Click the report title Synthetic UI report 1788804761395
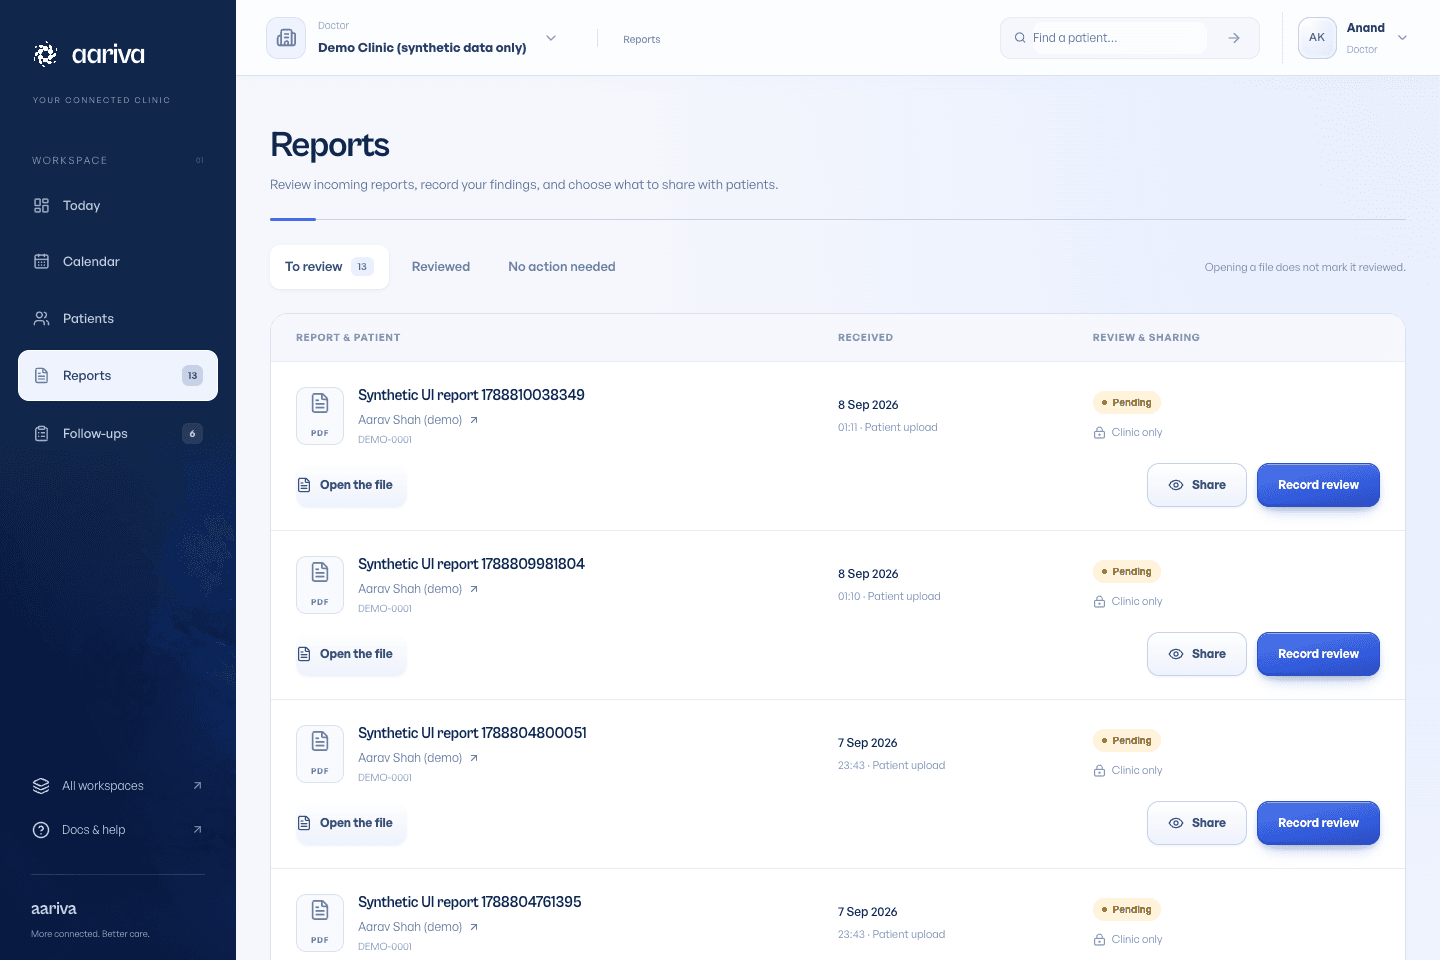The image size is (1440, 960). click(x=470, y=902)
